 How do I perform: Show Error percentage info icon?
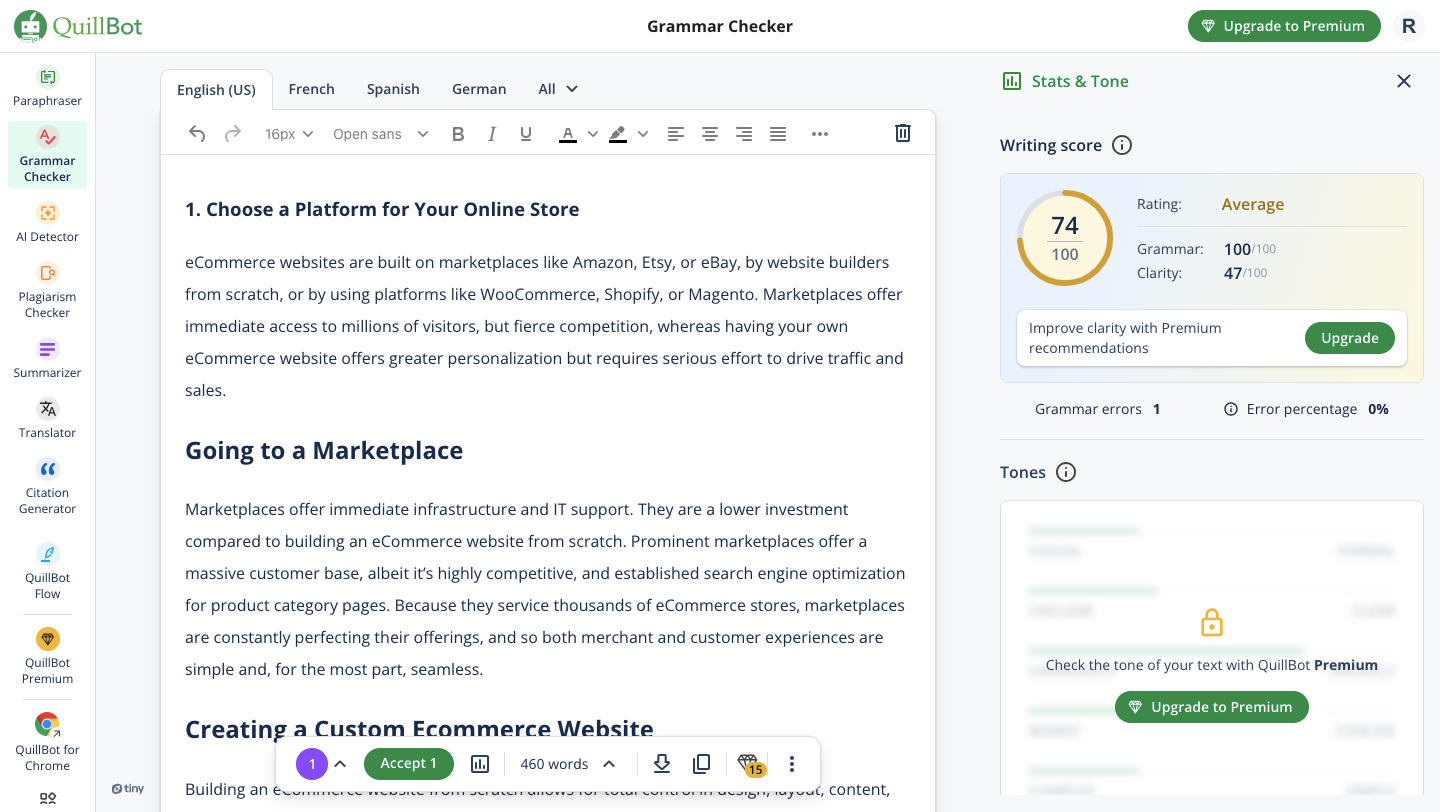tap(1231, 409)
